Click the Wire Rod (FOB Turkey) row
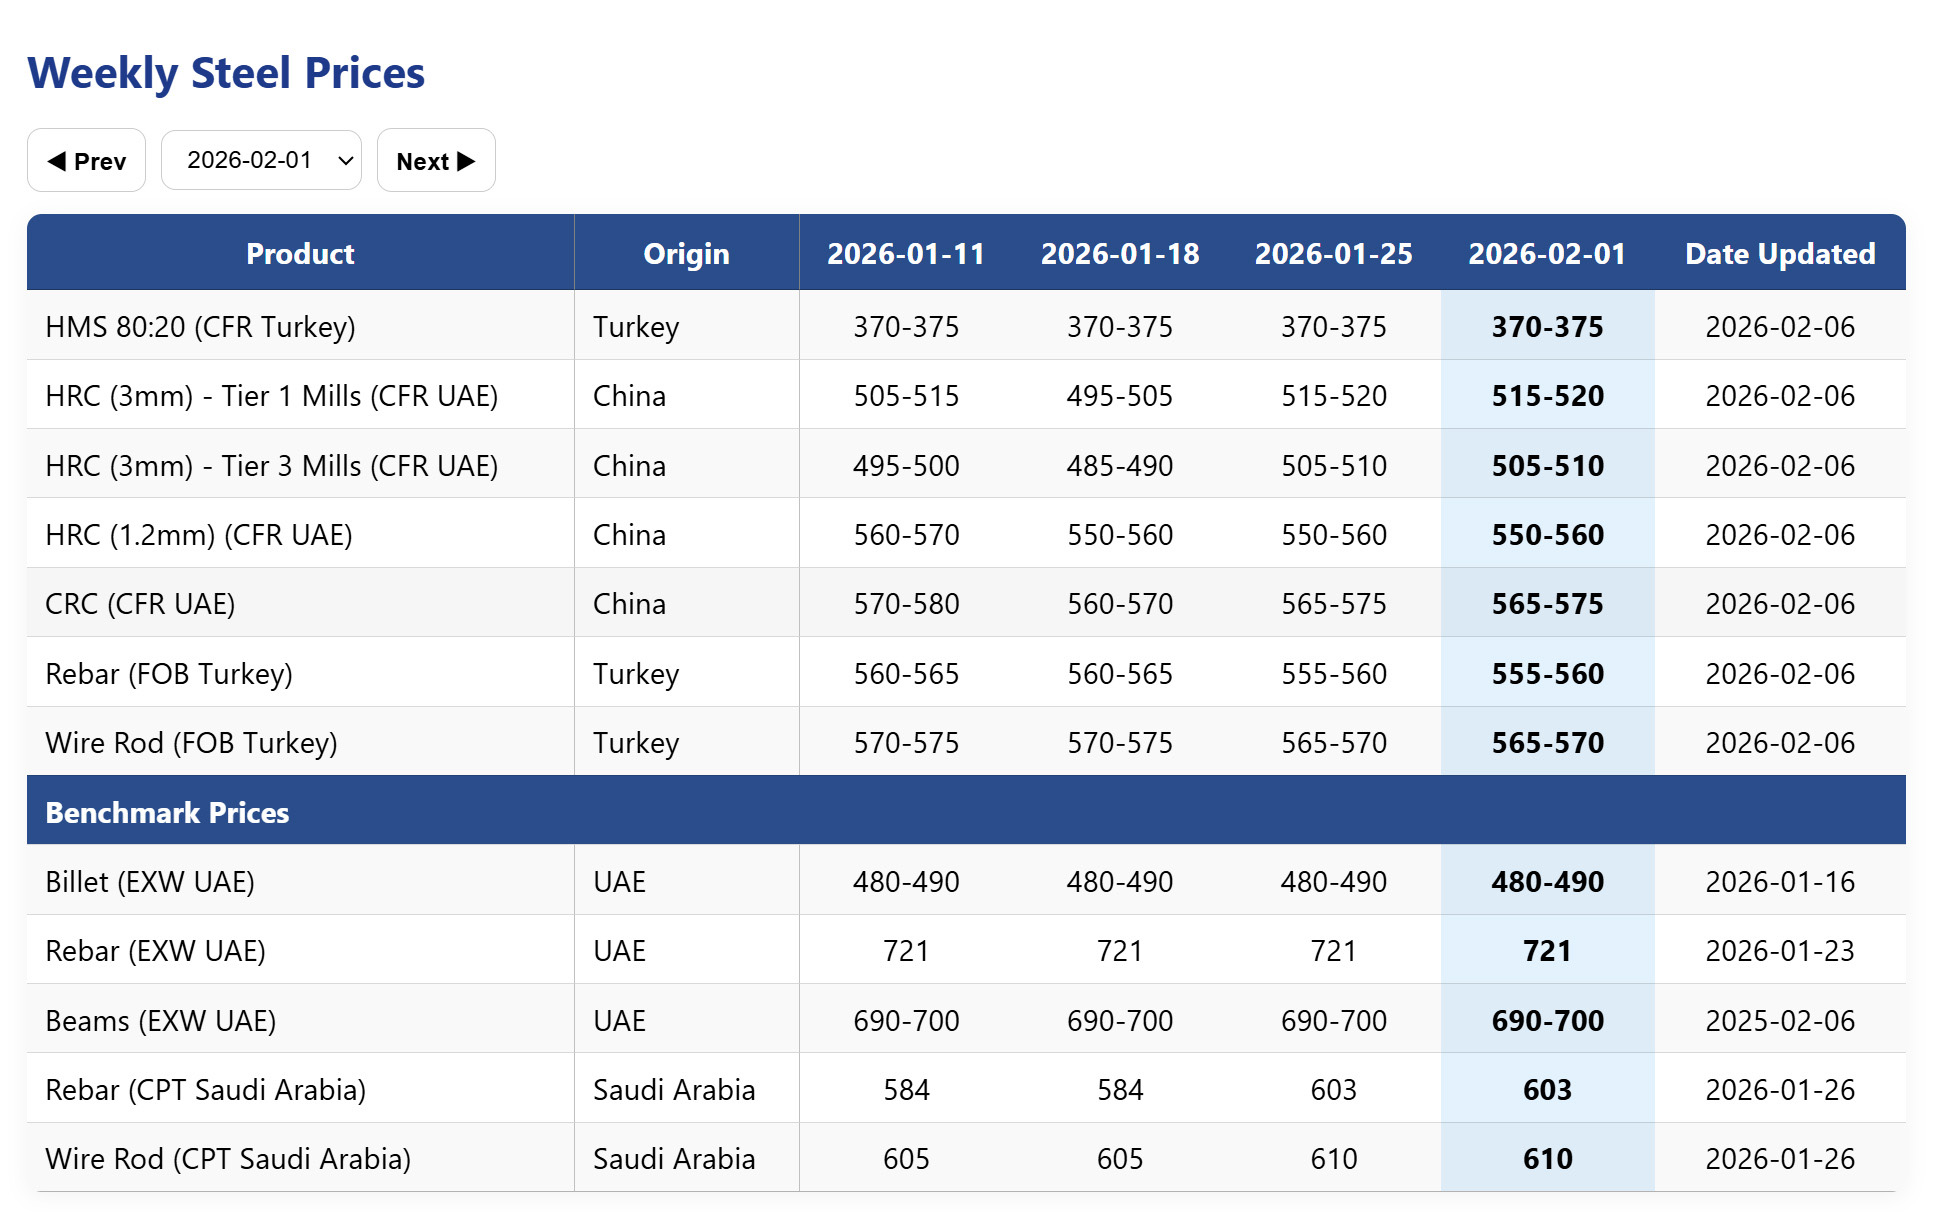 tap(191, 743)
